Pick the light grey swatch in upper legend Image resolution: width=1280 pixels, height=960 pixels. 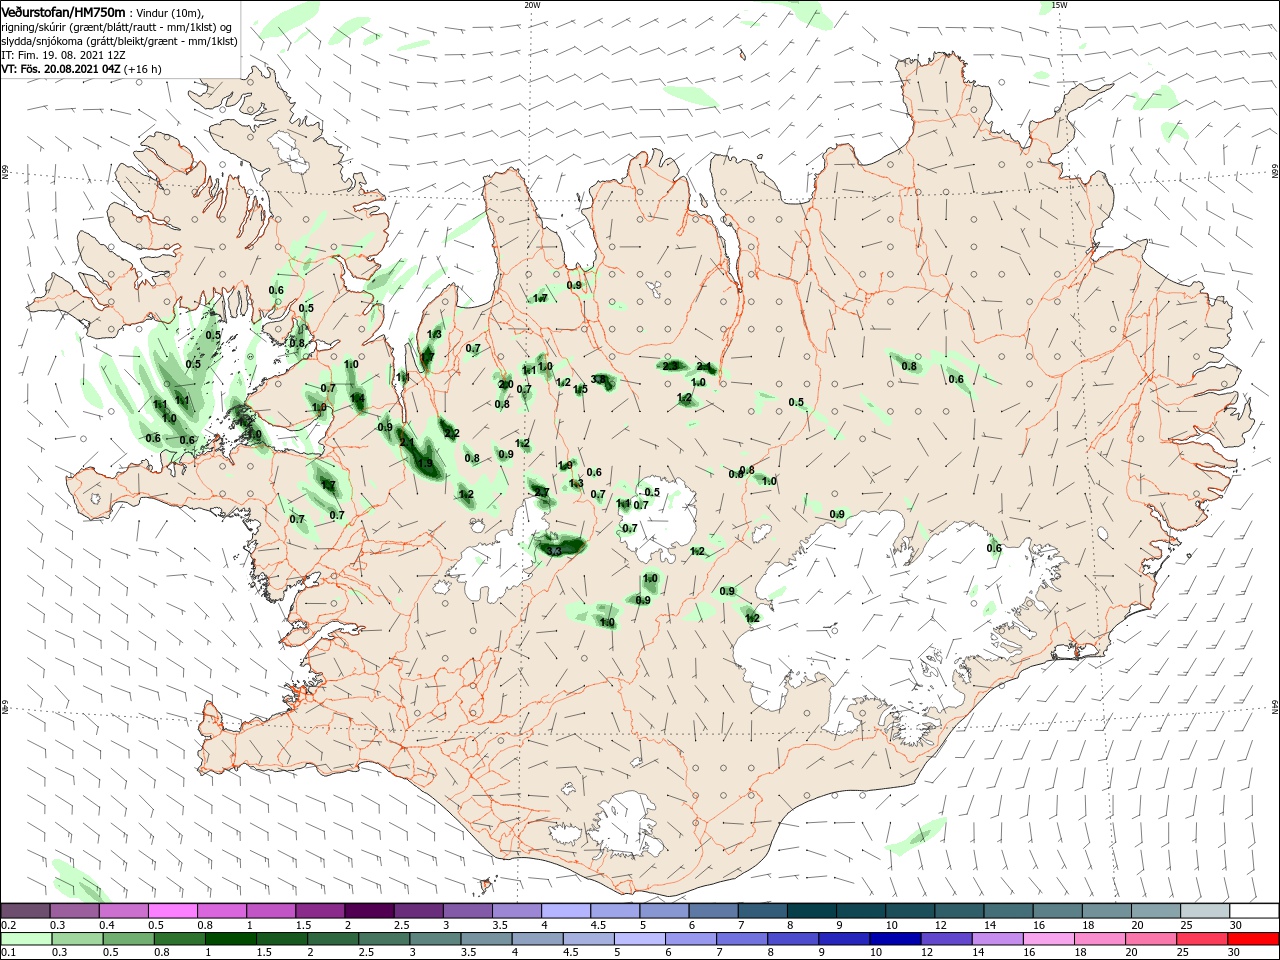point(1205,910)
